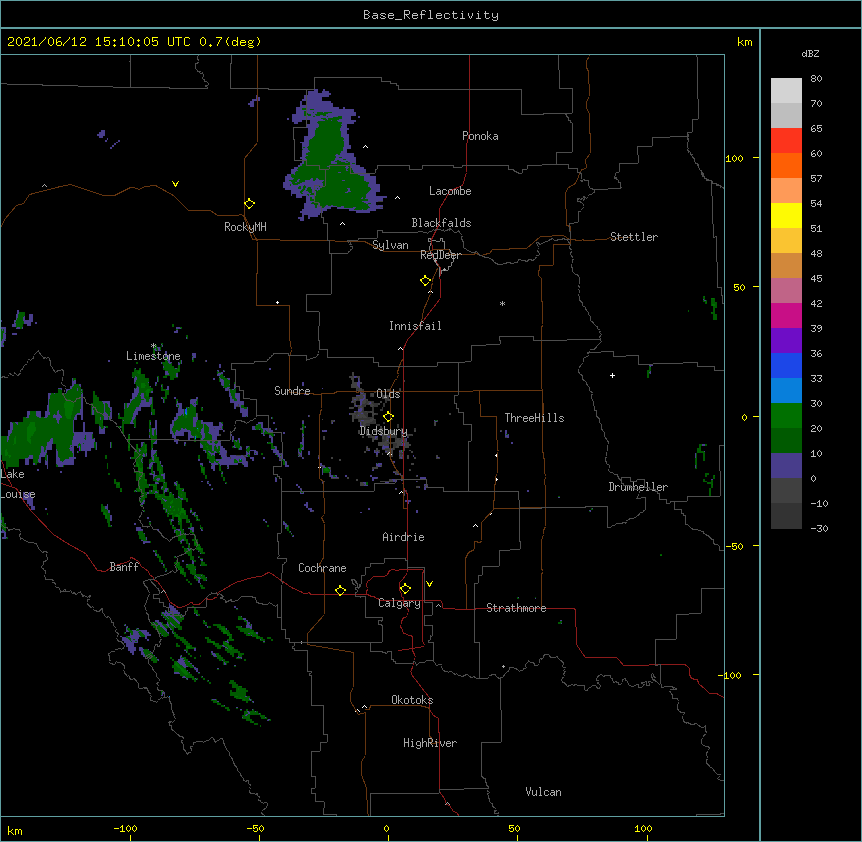Image resolution: width=862 pixels, height=842 pixels.
Task: Click the 50 tick on bottom axis
Action: pos(514,828)
